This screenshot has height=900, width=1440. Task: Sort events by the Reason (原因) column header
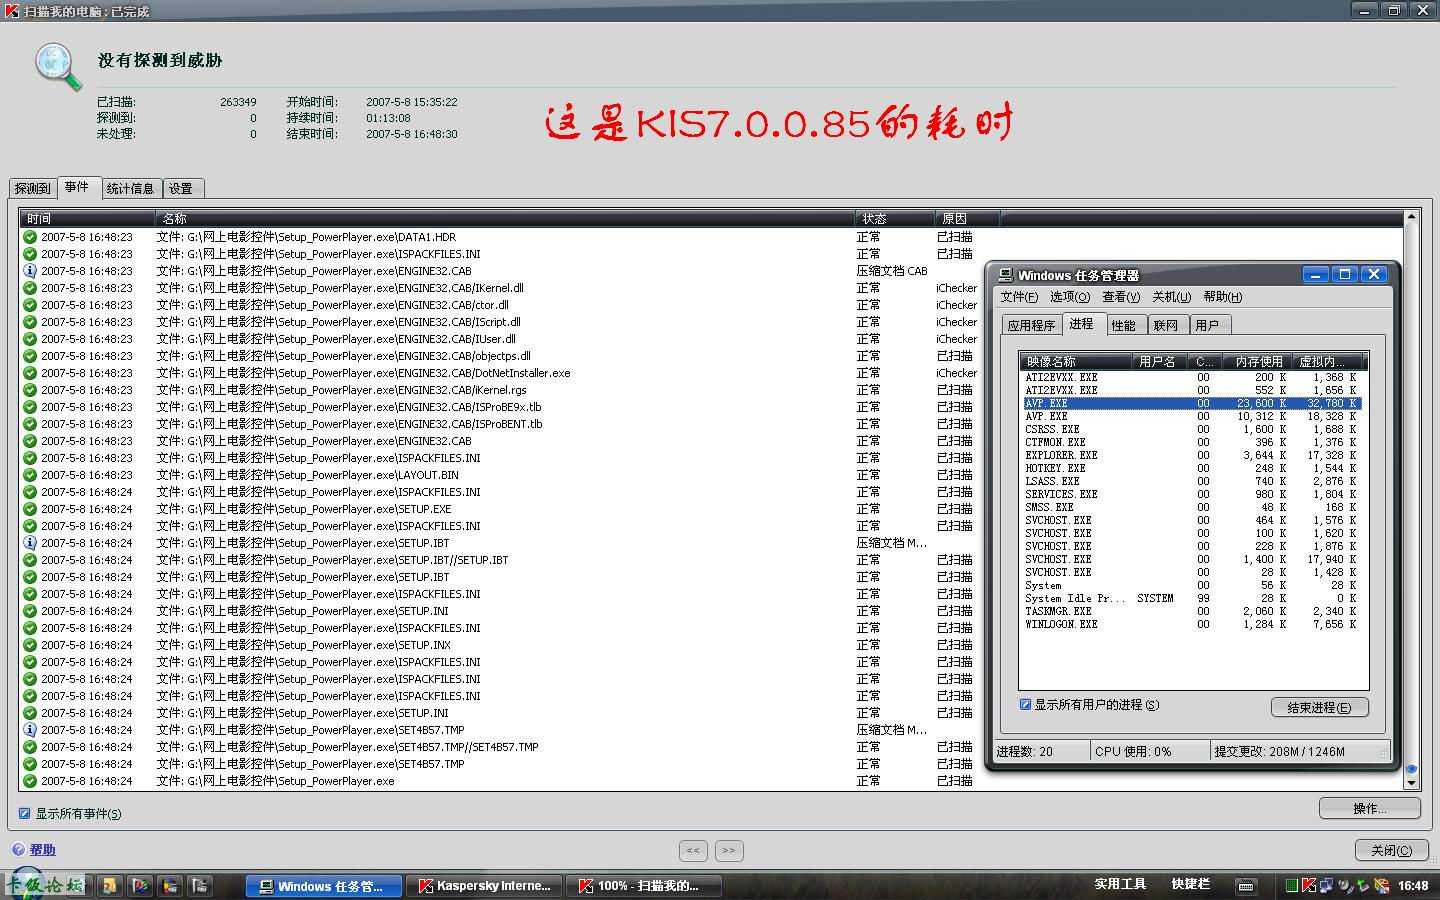(967, 218)
